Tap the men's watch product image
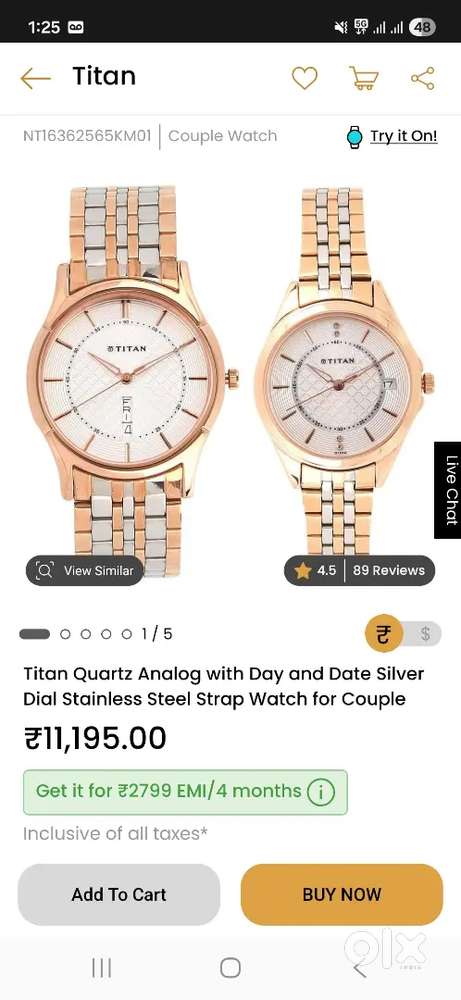 pos(131,381)
